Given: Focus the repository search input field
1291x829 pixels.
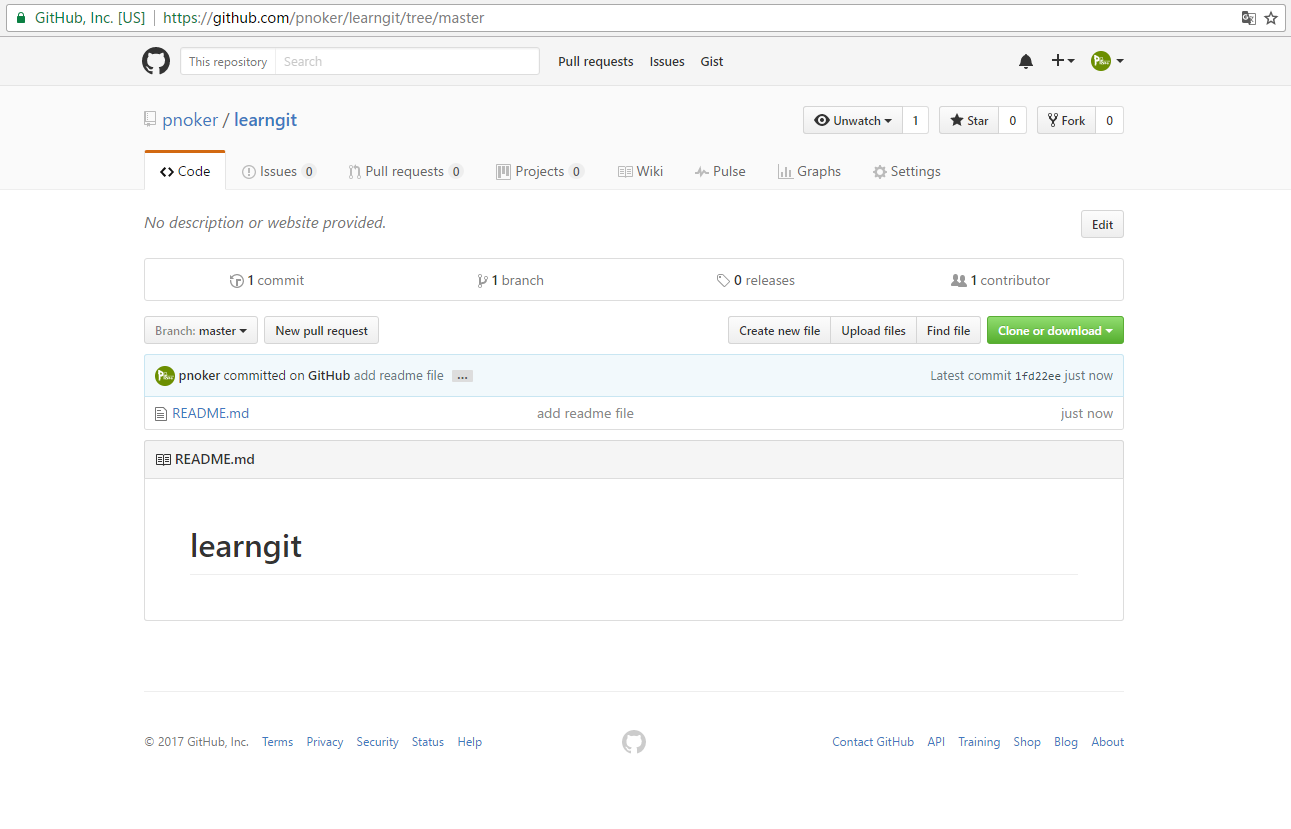Looking at the screenshot, I should pos(407,61).
